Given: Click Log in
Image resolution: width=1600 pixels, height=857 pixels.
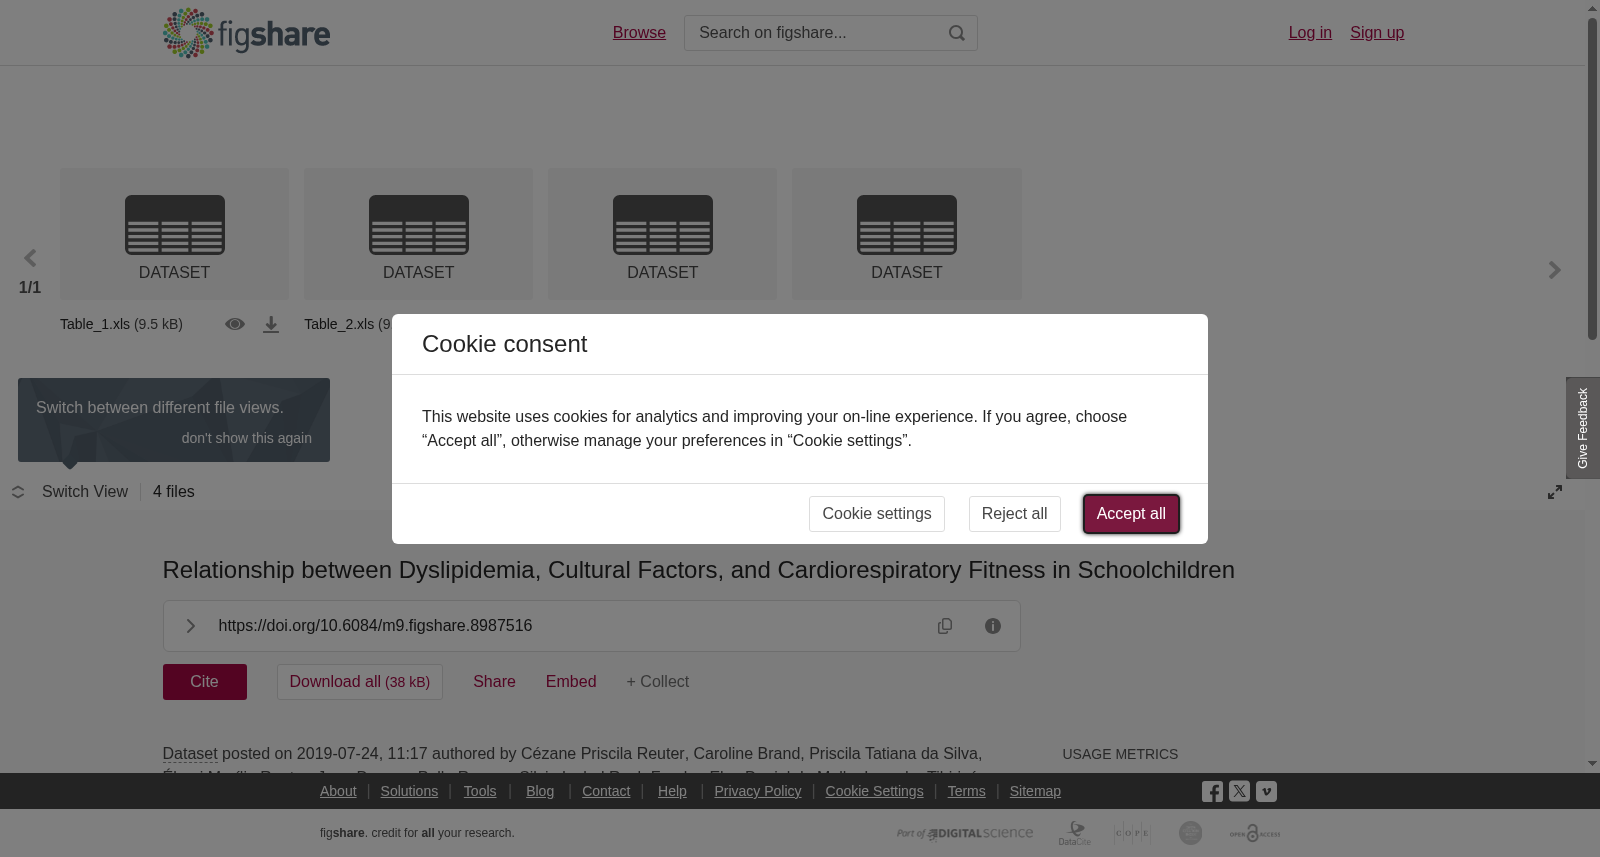Looking at the screenshot, I should pos(1310,33).
